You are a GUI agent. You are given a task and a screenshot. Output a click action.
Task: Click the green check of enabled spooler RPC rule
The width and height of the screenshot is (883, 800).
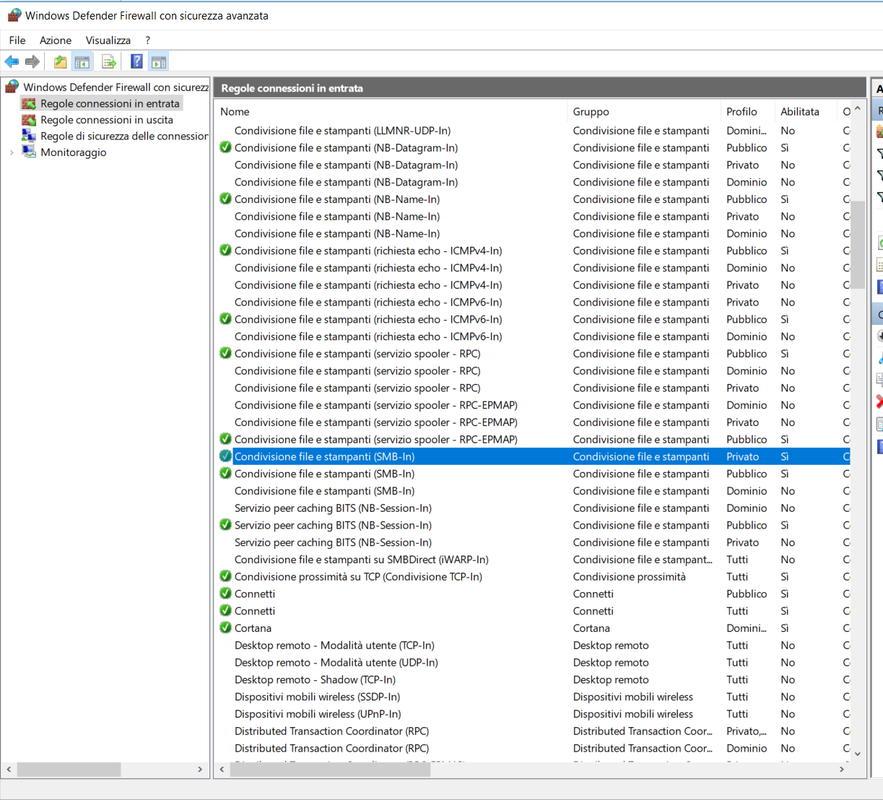(x=226, y=353)
